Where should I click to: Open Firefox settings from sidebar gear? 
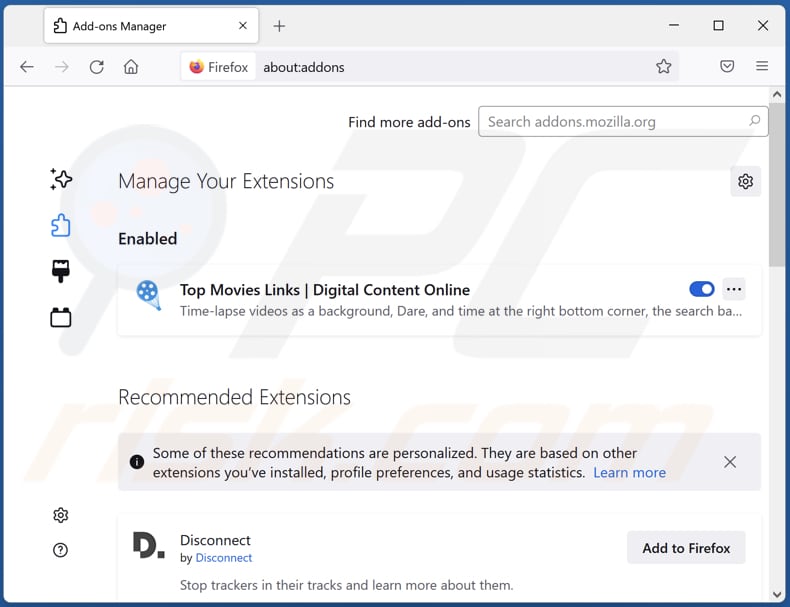[x=60, y=515]
